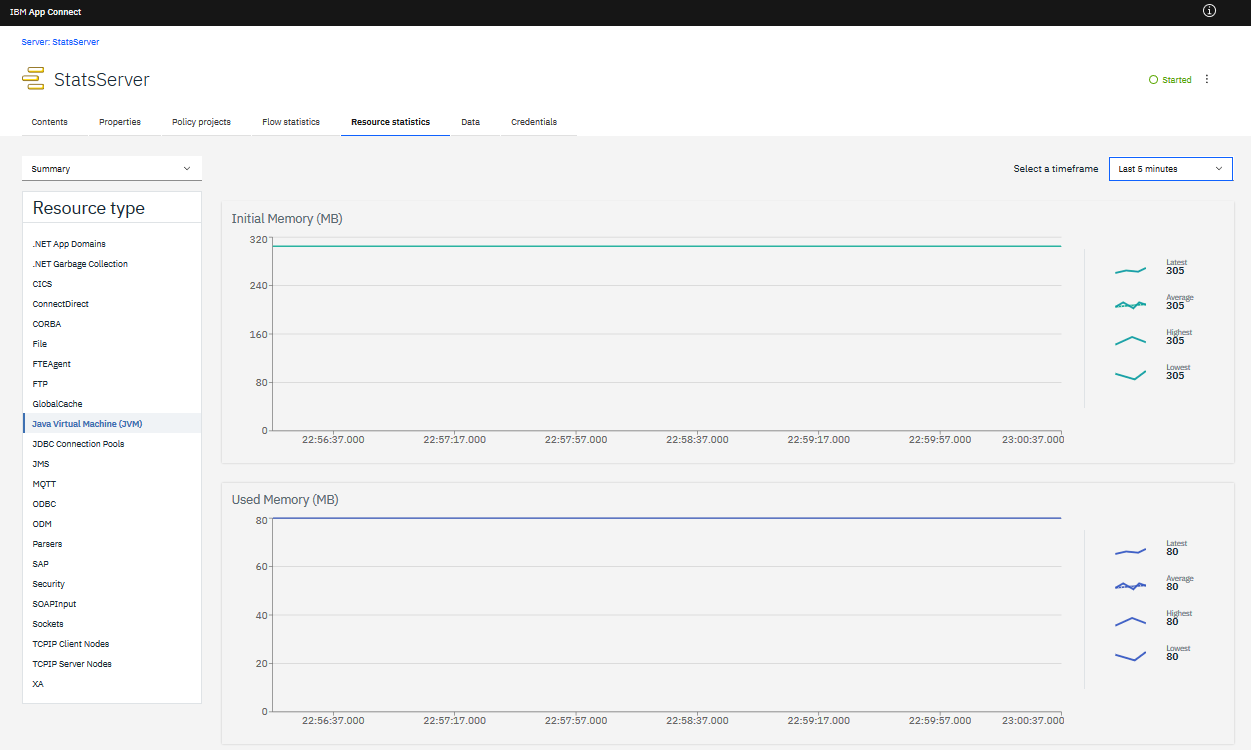This screenshot has height=750, width=1251.
Task: Click Average sparkline icon for Initial Memory
Action: point(1131,305)
